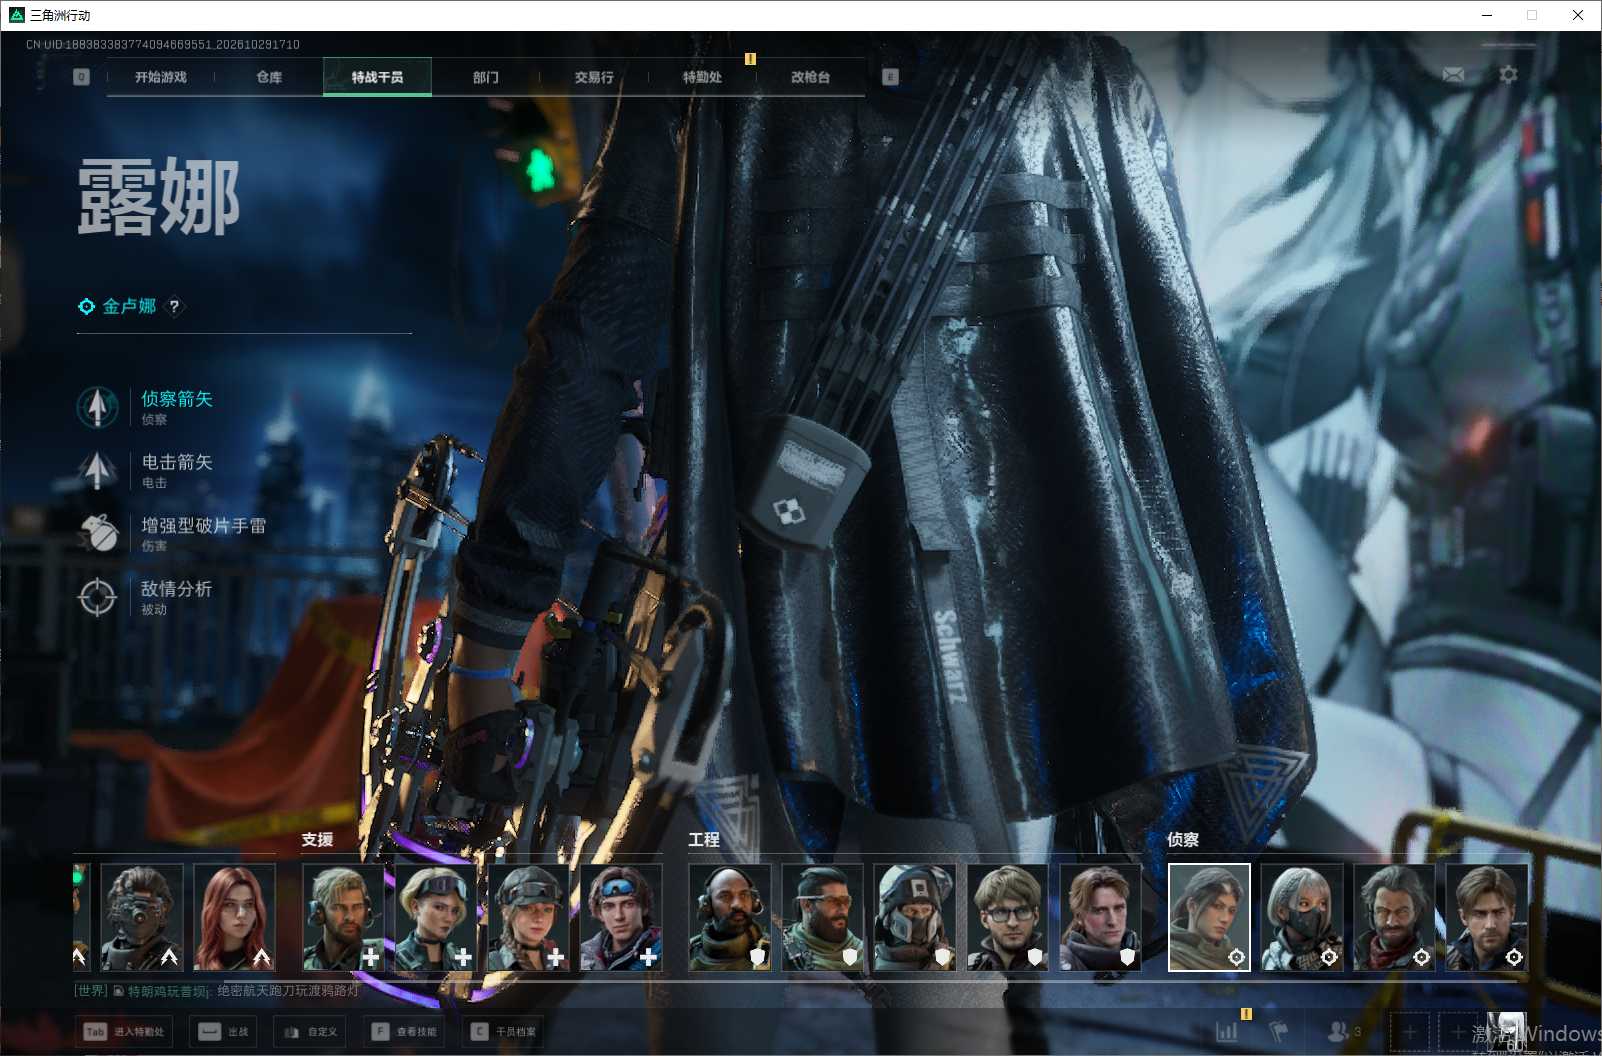Click the 查看技能 button
Viewport: 1602px width, 1056px height.
405,1031
